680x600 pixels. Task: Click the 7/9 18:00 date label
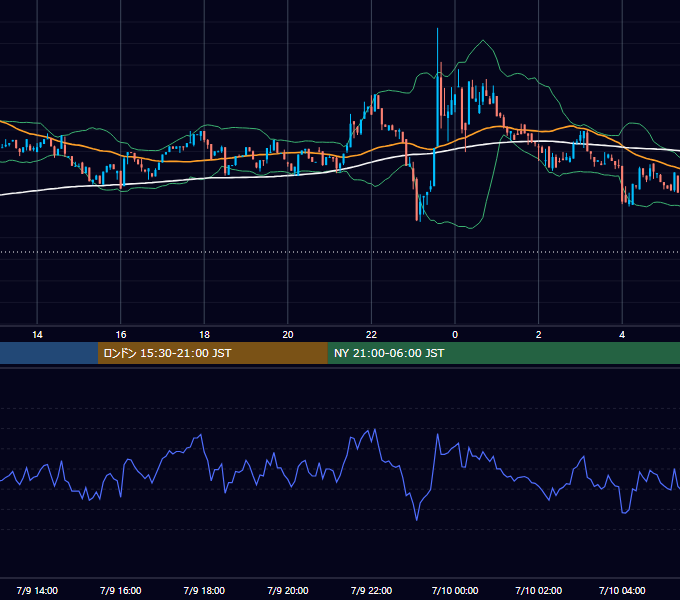(204, 590)
